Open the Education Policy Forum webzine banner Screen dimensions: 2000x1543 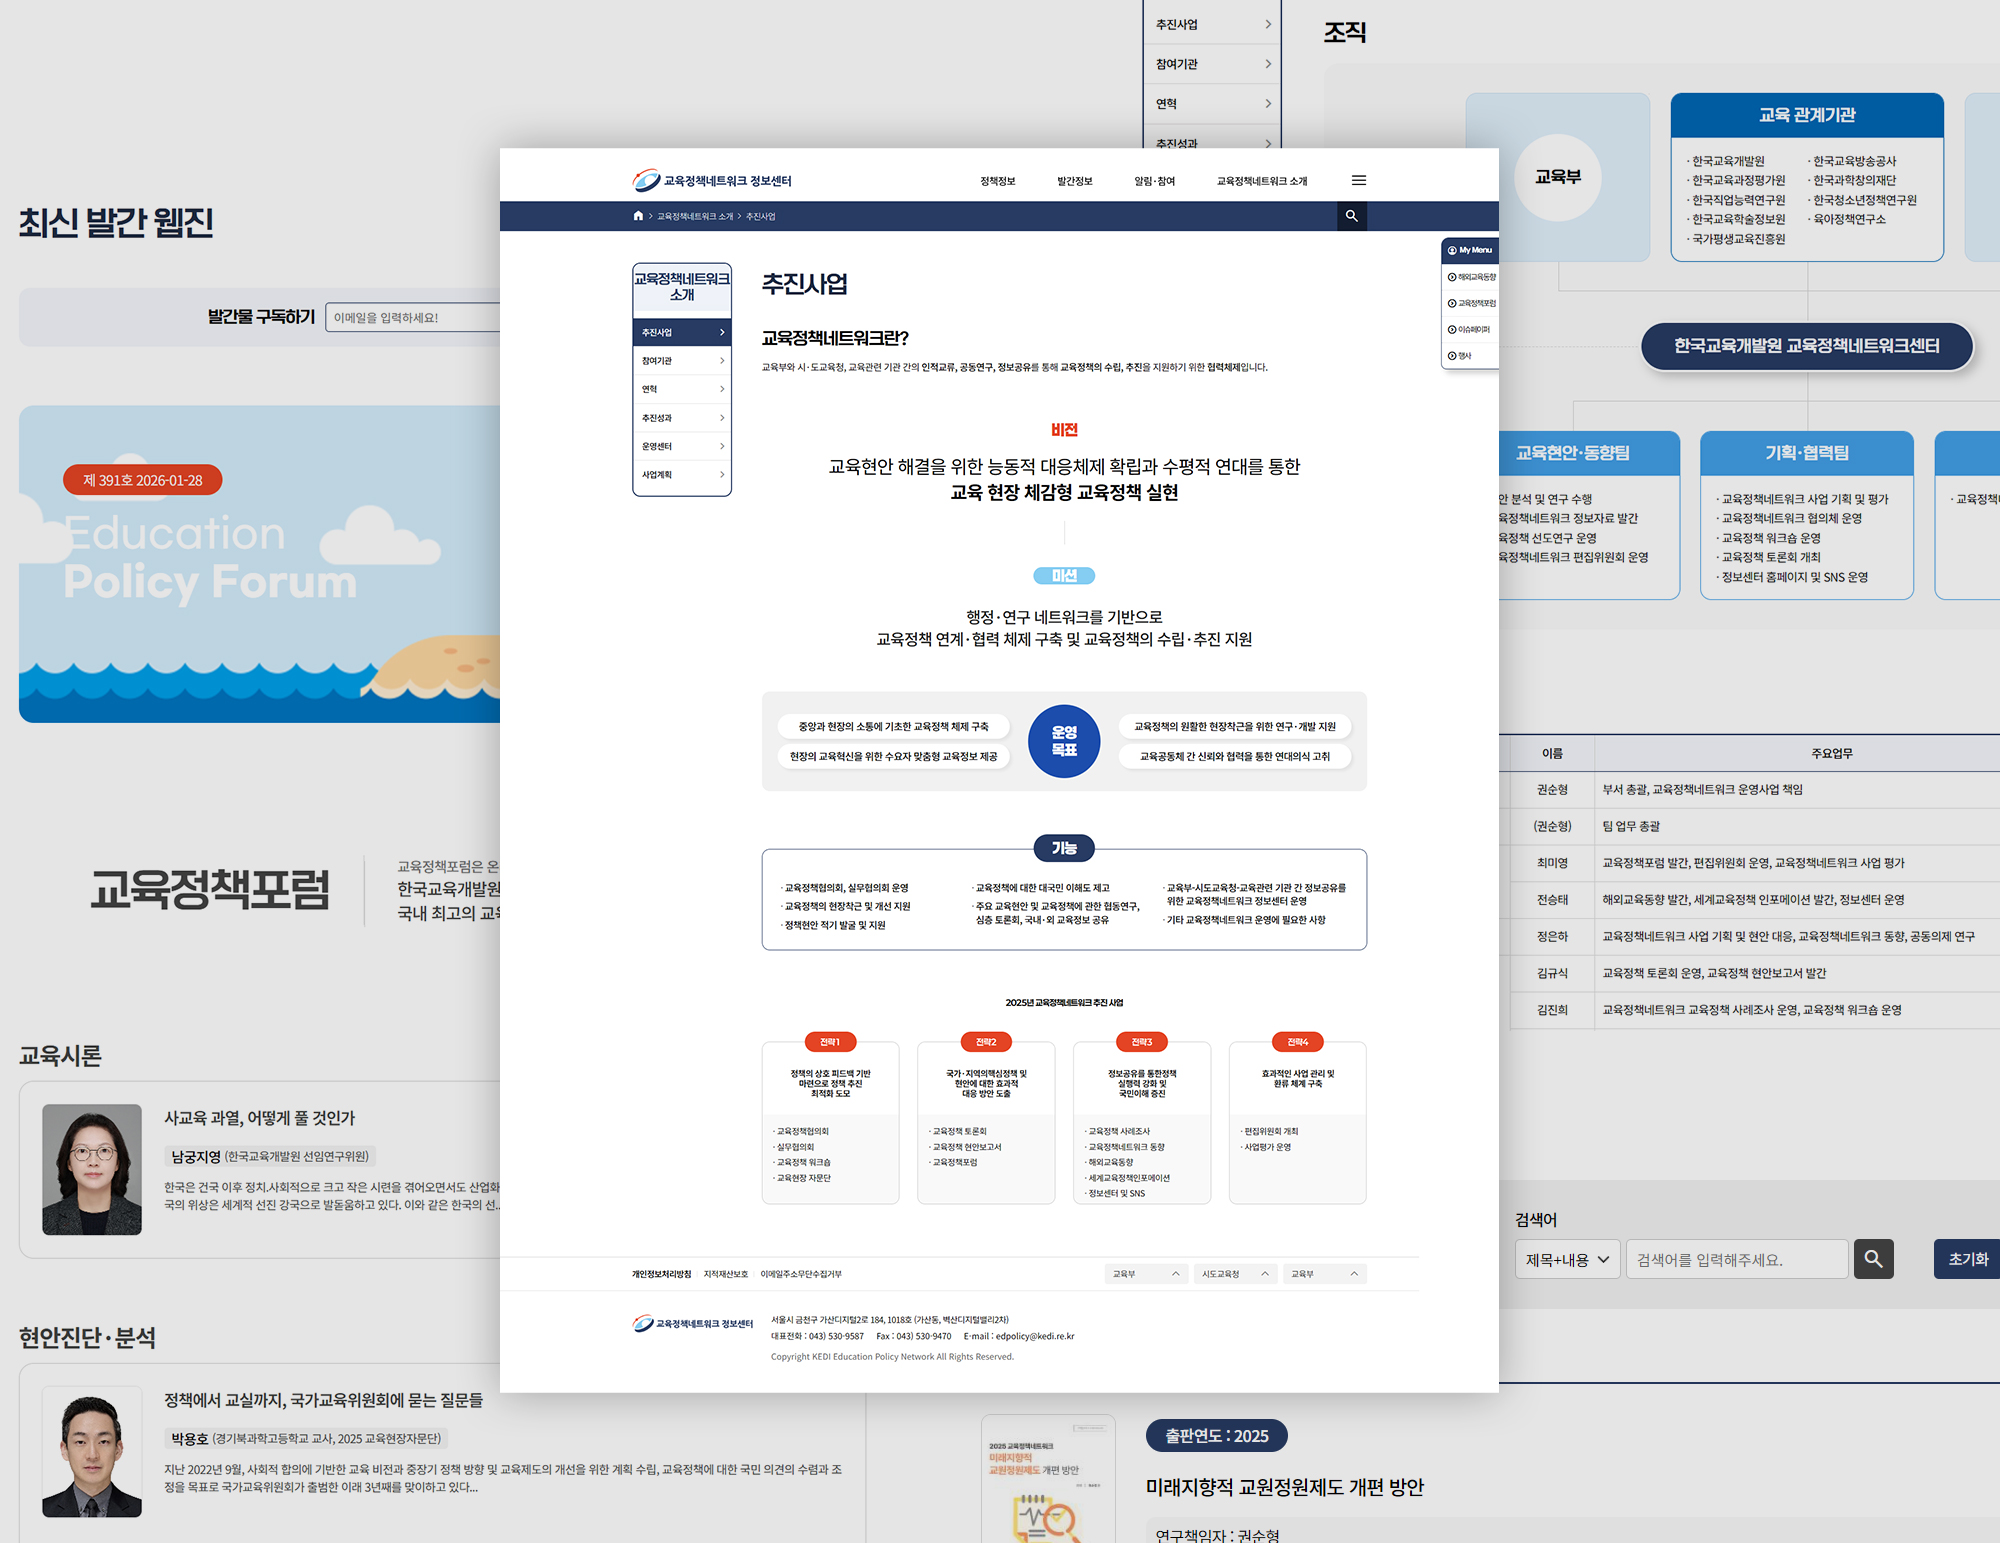(x=259, y=564)
